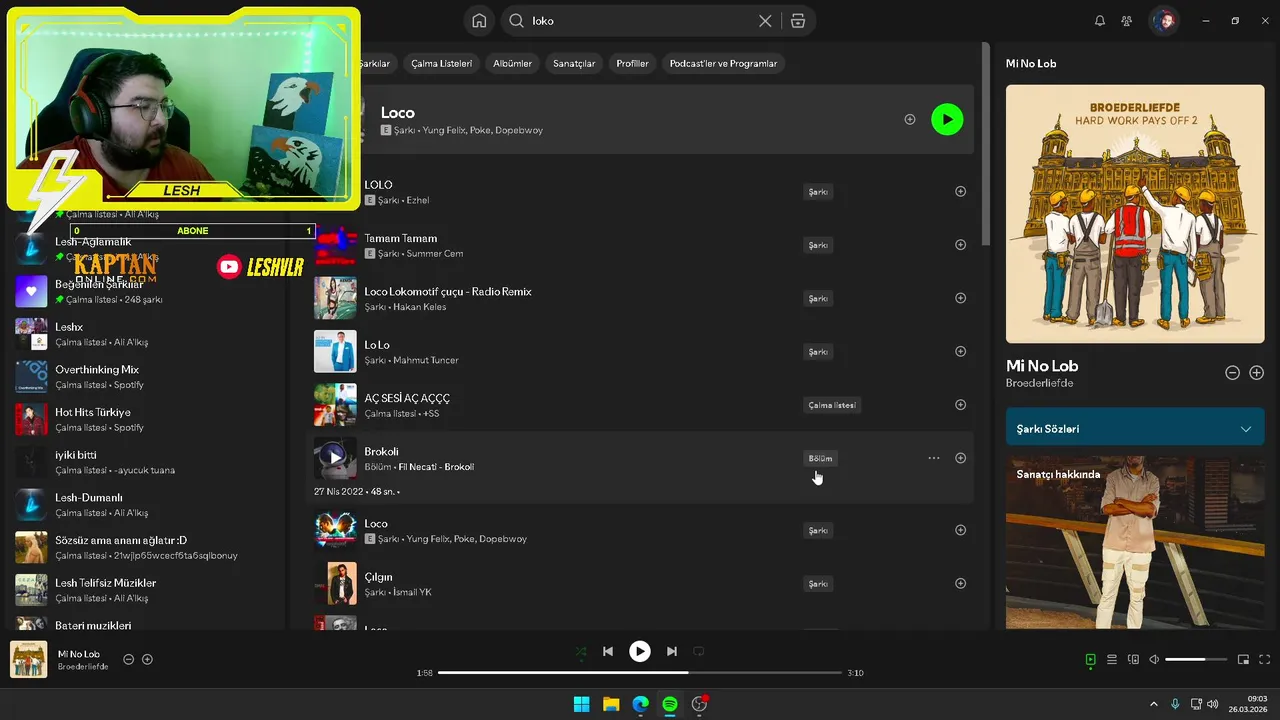
Task: Adjust the Spotify volume slider
Action: pyautogui.click(x=1196, y=660)
